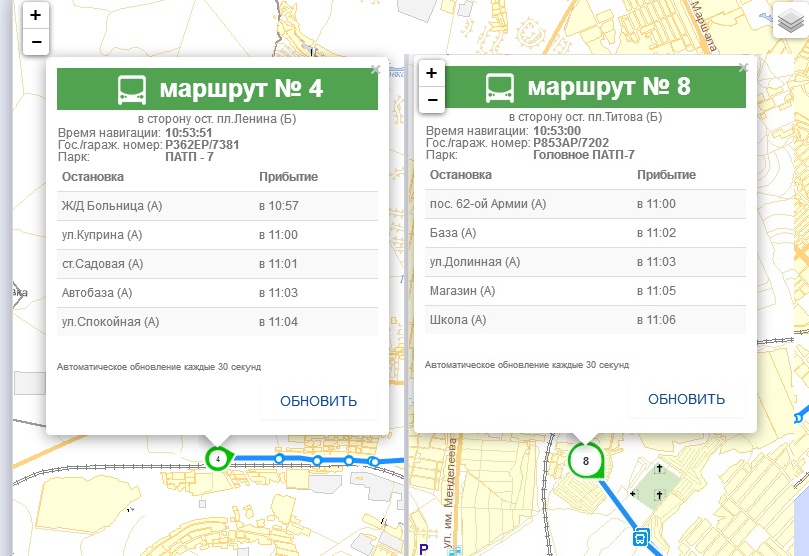Image resolution: width=809 pixels, height=556 pixels.
Task: Select Школа (А) stop row
Action: (x=585, y=320)
